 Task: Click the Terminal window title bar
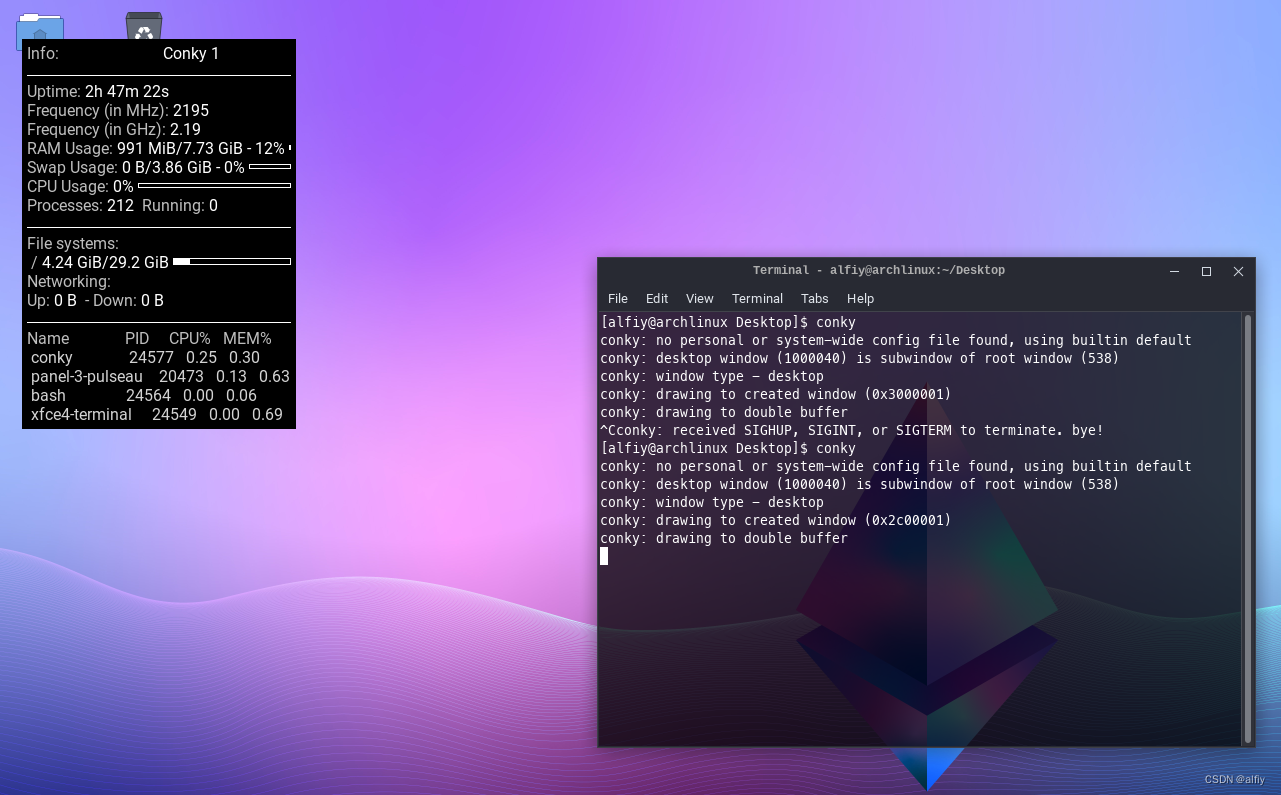pyautogui.click(x=879, y=270)
